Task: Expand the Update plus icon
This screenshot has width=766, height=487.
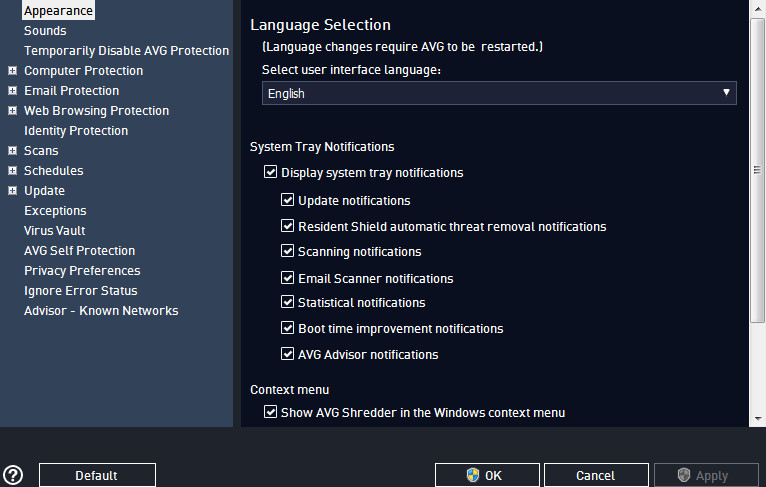Action: point(13,191)
